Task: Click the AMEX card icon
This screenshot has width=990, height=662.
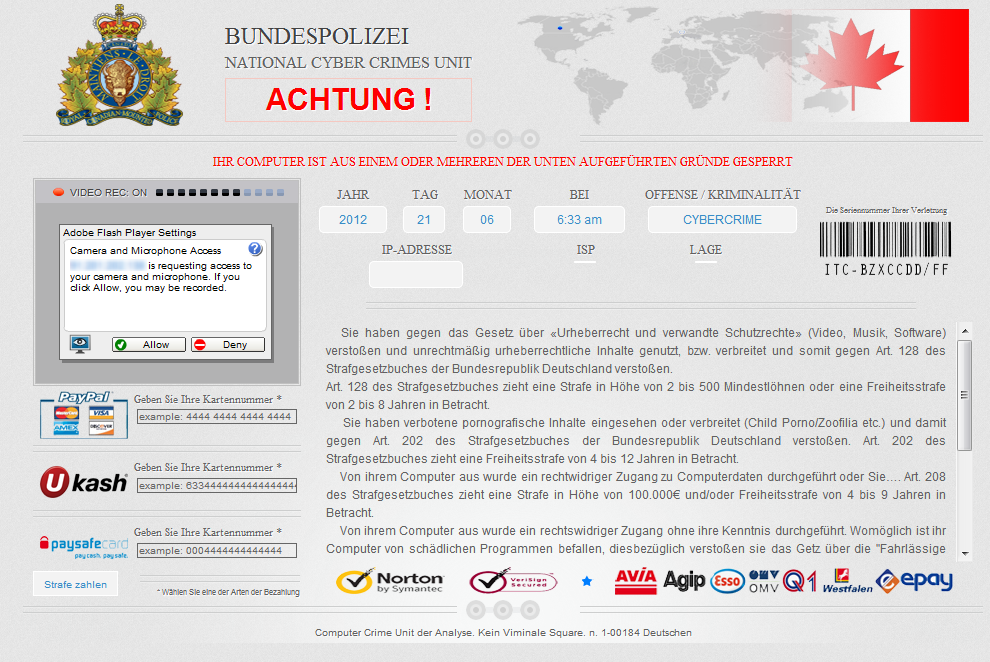Action: [66, 429]
